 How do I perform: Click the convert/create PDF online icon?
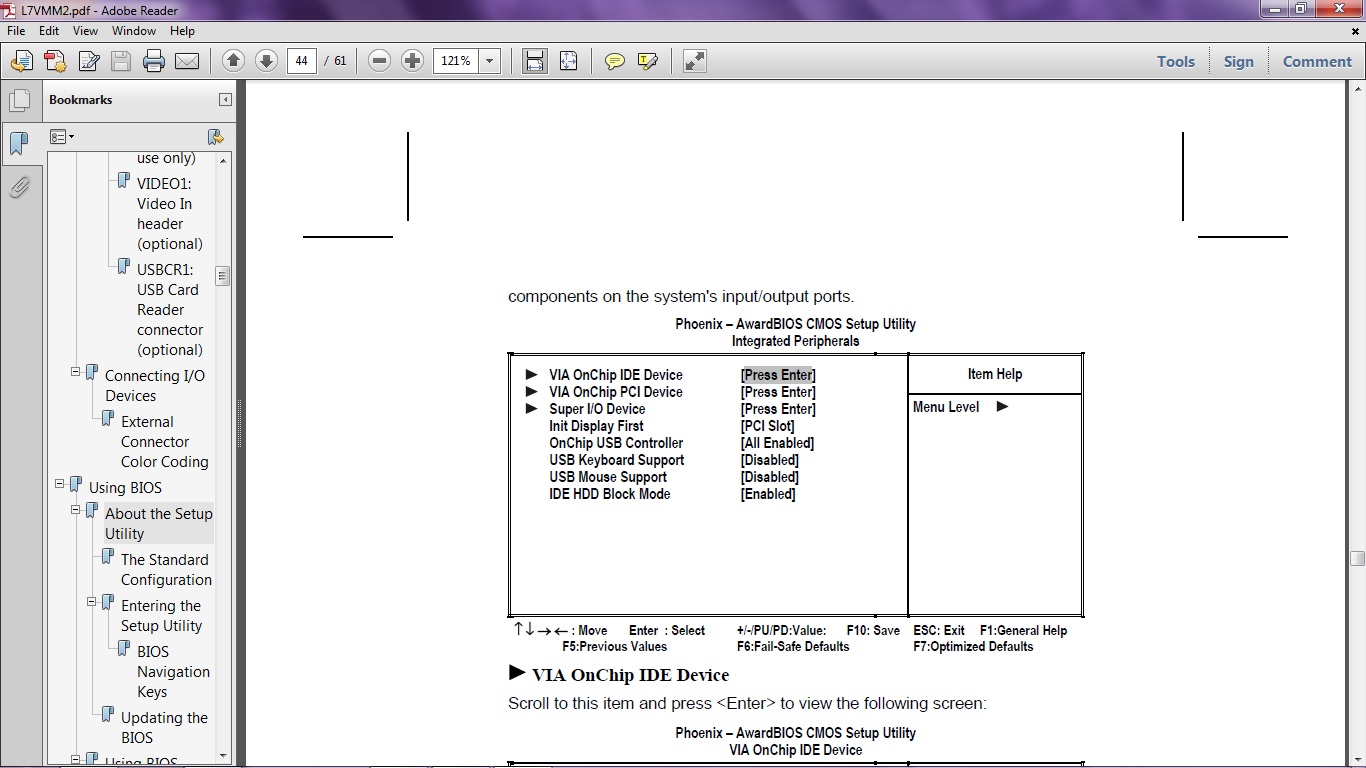tap(21, 61)
